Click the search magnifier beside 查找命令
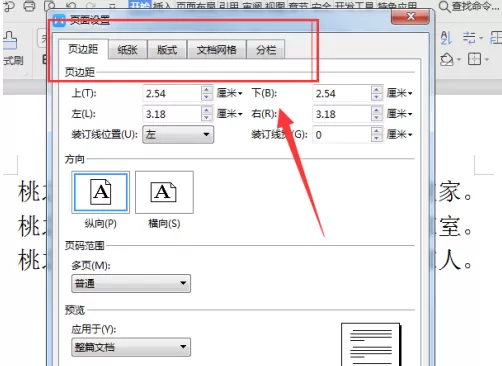502x366 pixels. click(x=444, y=6)
